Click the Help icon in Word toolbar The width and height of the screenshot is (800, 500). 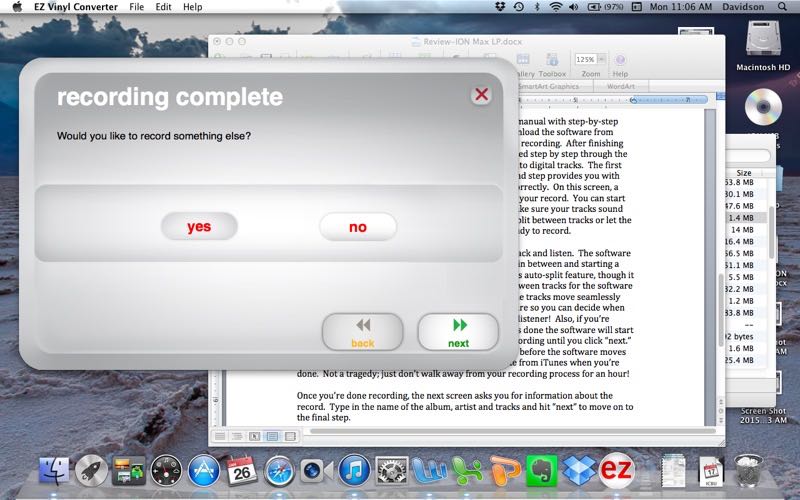pos(620,62)
